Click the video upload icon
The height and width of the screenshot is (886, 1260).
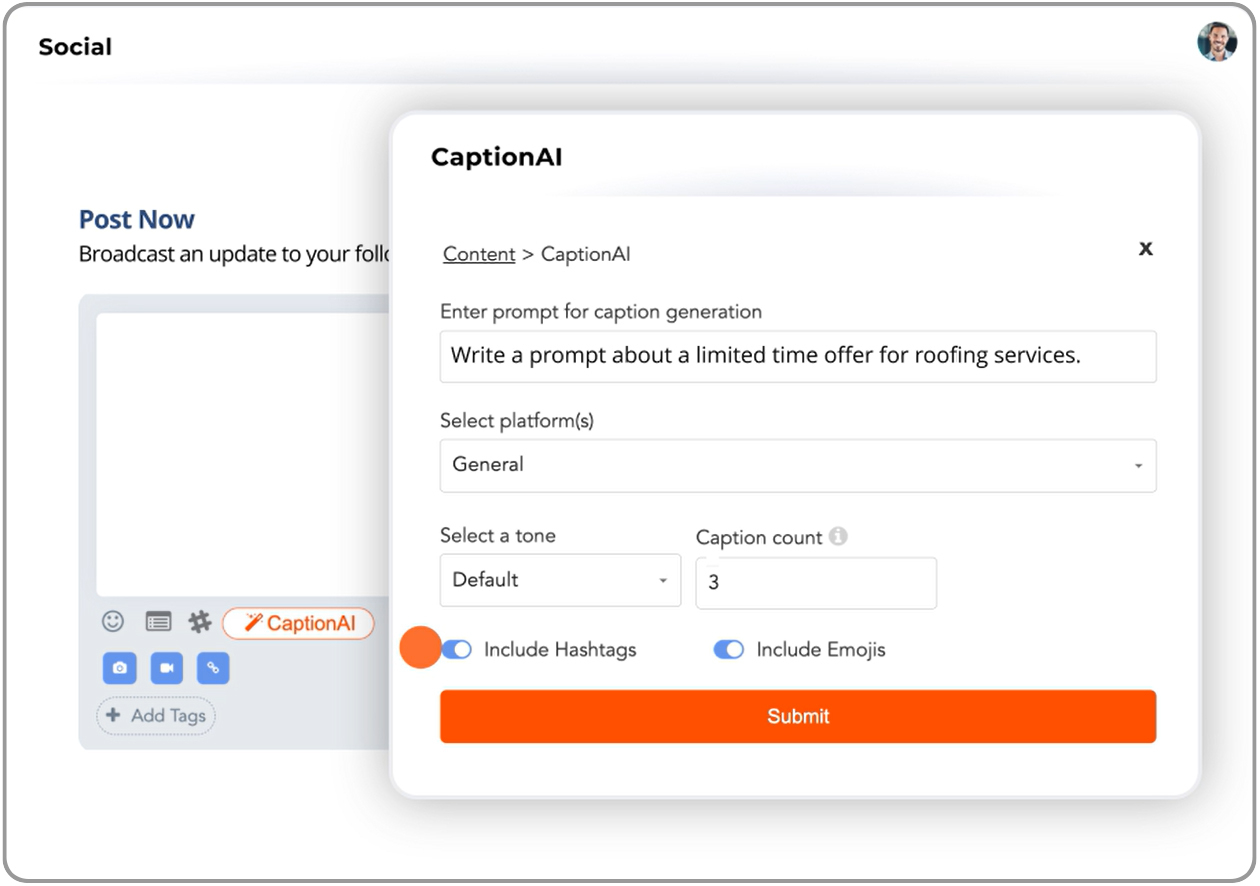tap(167, 668)
